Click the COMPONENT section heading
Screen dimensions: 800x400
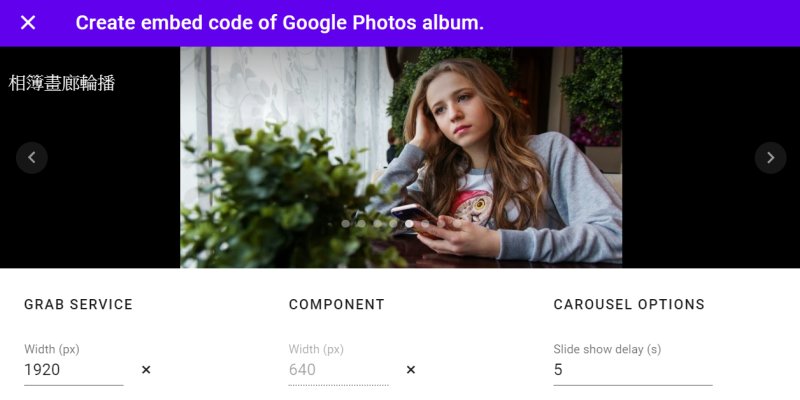[337, 305]
